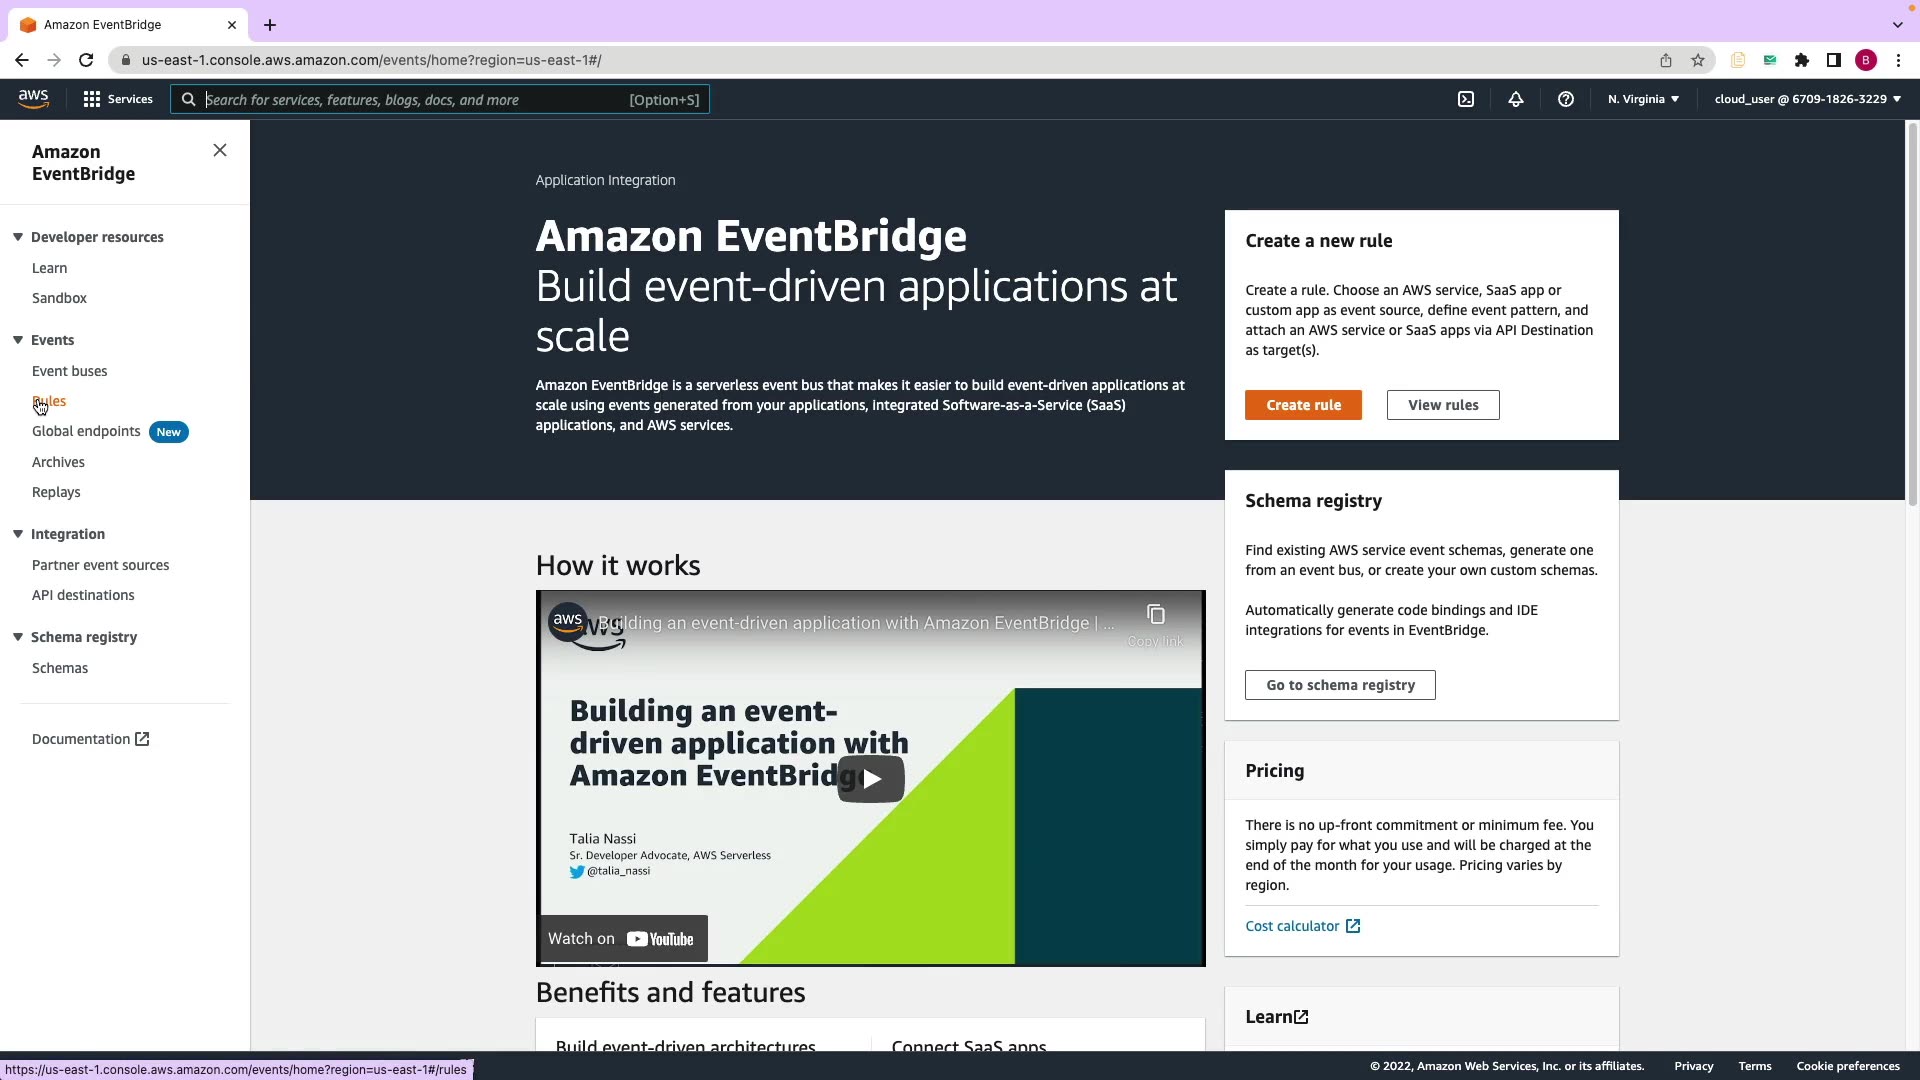Open the N. Virginia region dropdown

pos(1643,99)
